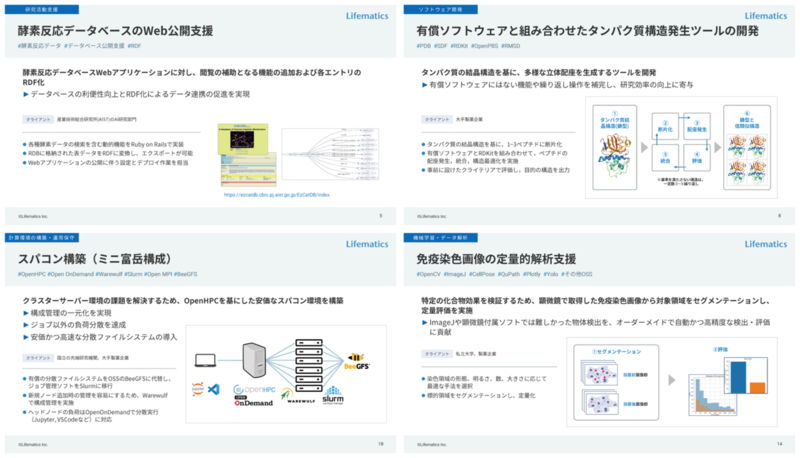The image size is (800, 458).
Task: Click the 機械学習・データ解析 category tag
Action: tap(440, 238)
